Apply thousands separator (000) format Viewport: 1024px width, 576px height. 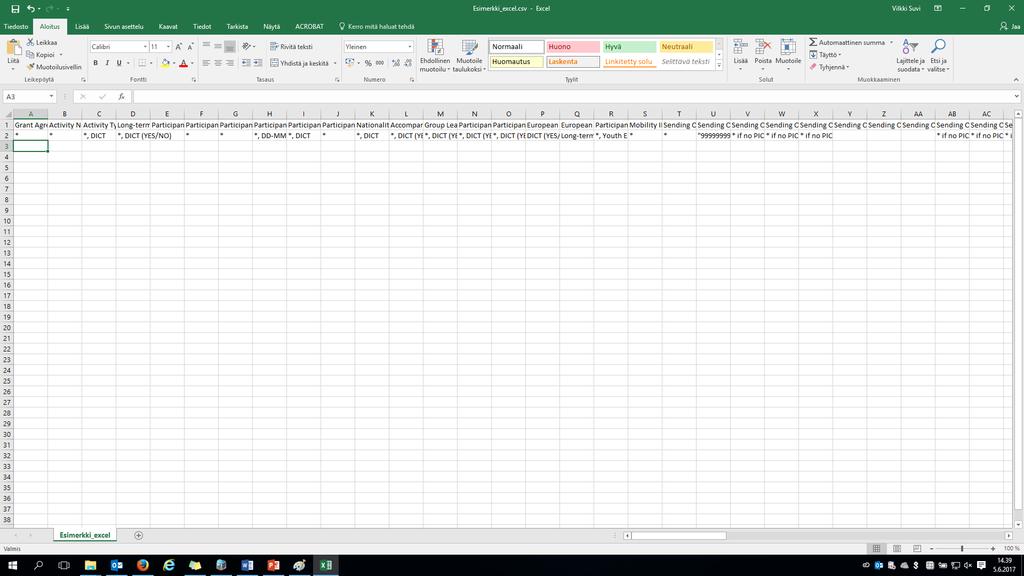tap(380, 63)
